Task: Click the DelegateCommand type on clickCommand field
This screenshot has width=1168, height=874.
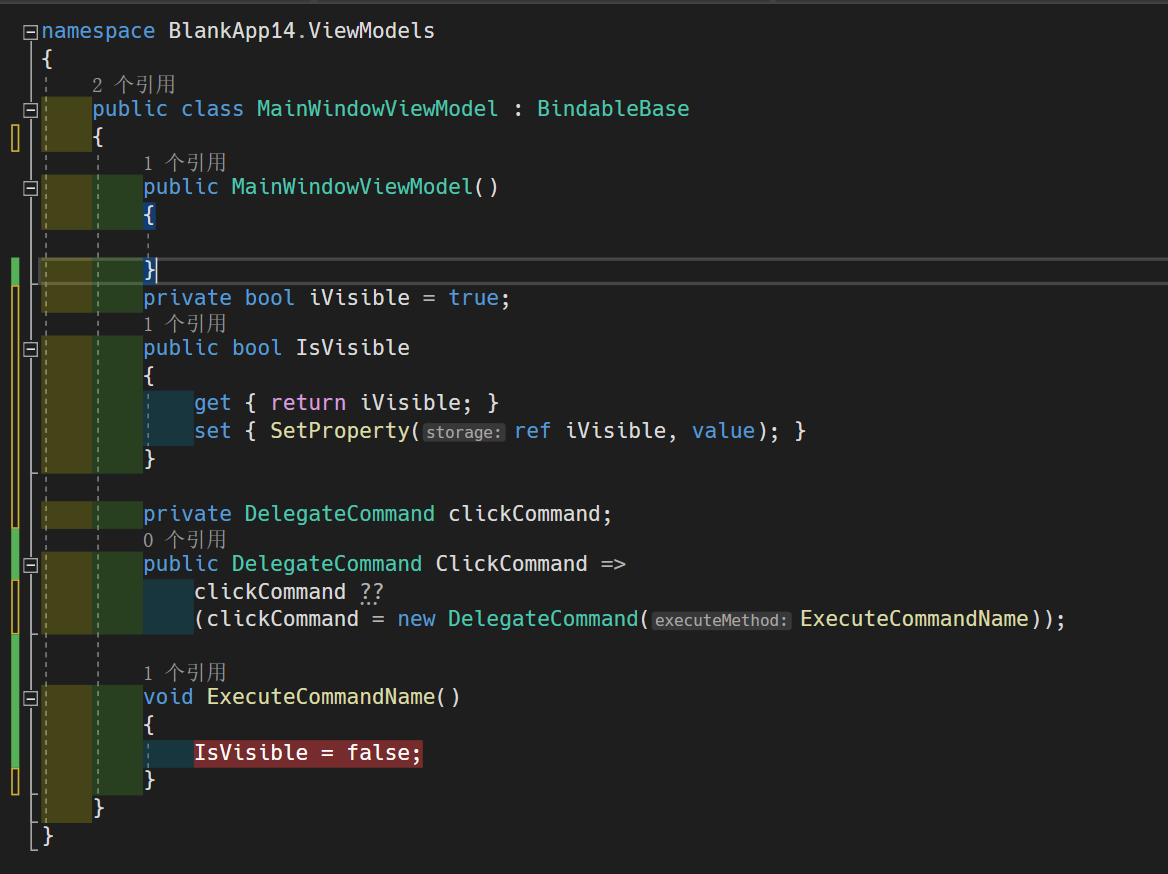Action: 339,513
